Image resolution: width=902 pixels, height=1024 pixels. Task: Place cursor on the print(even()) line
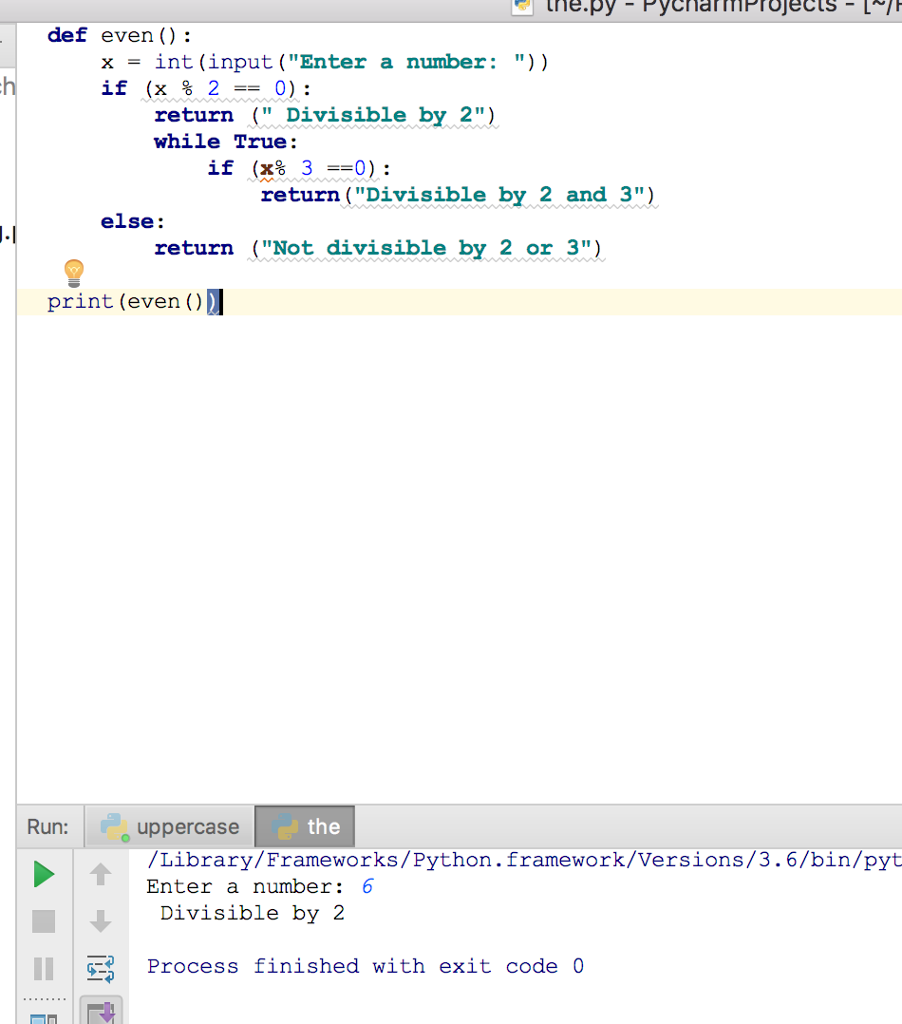(x=130, y=300)
